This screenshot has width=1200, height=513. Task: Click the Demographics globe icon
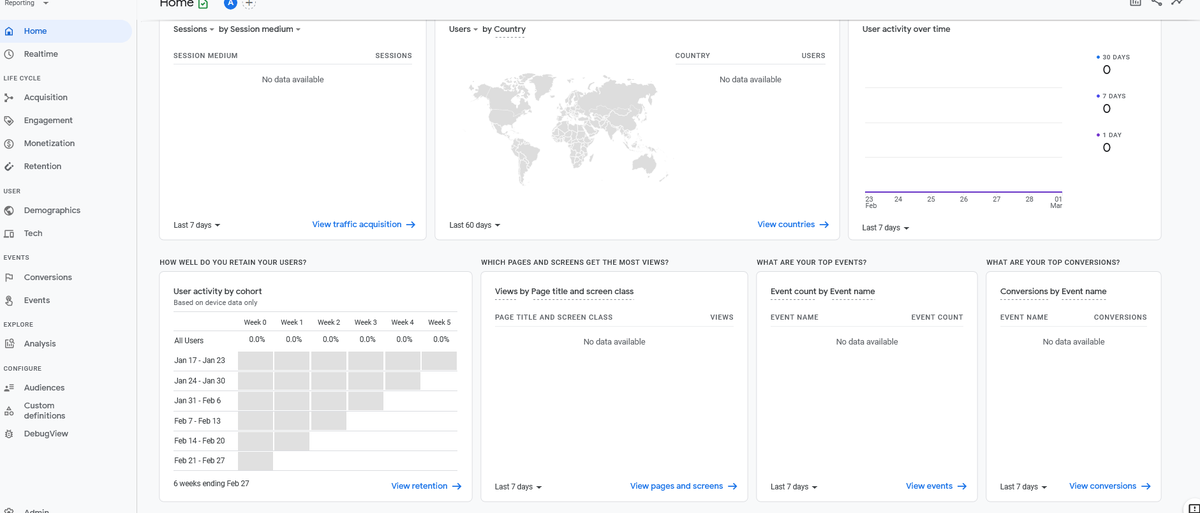pos(9,211)
